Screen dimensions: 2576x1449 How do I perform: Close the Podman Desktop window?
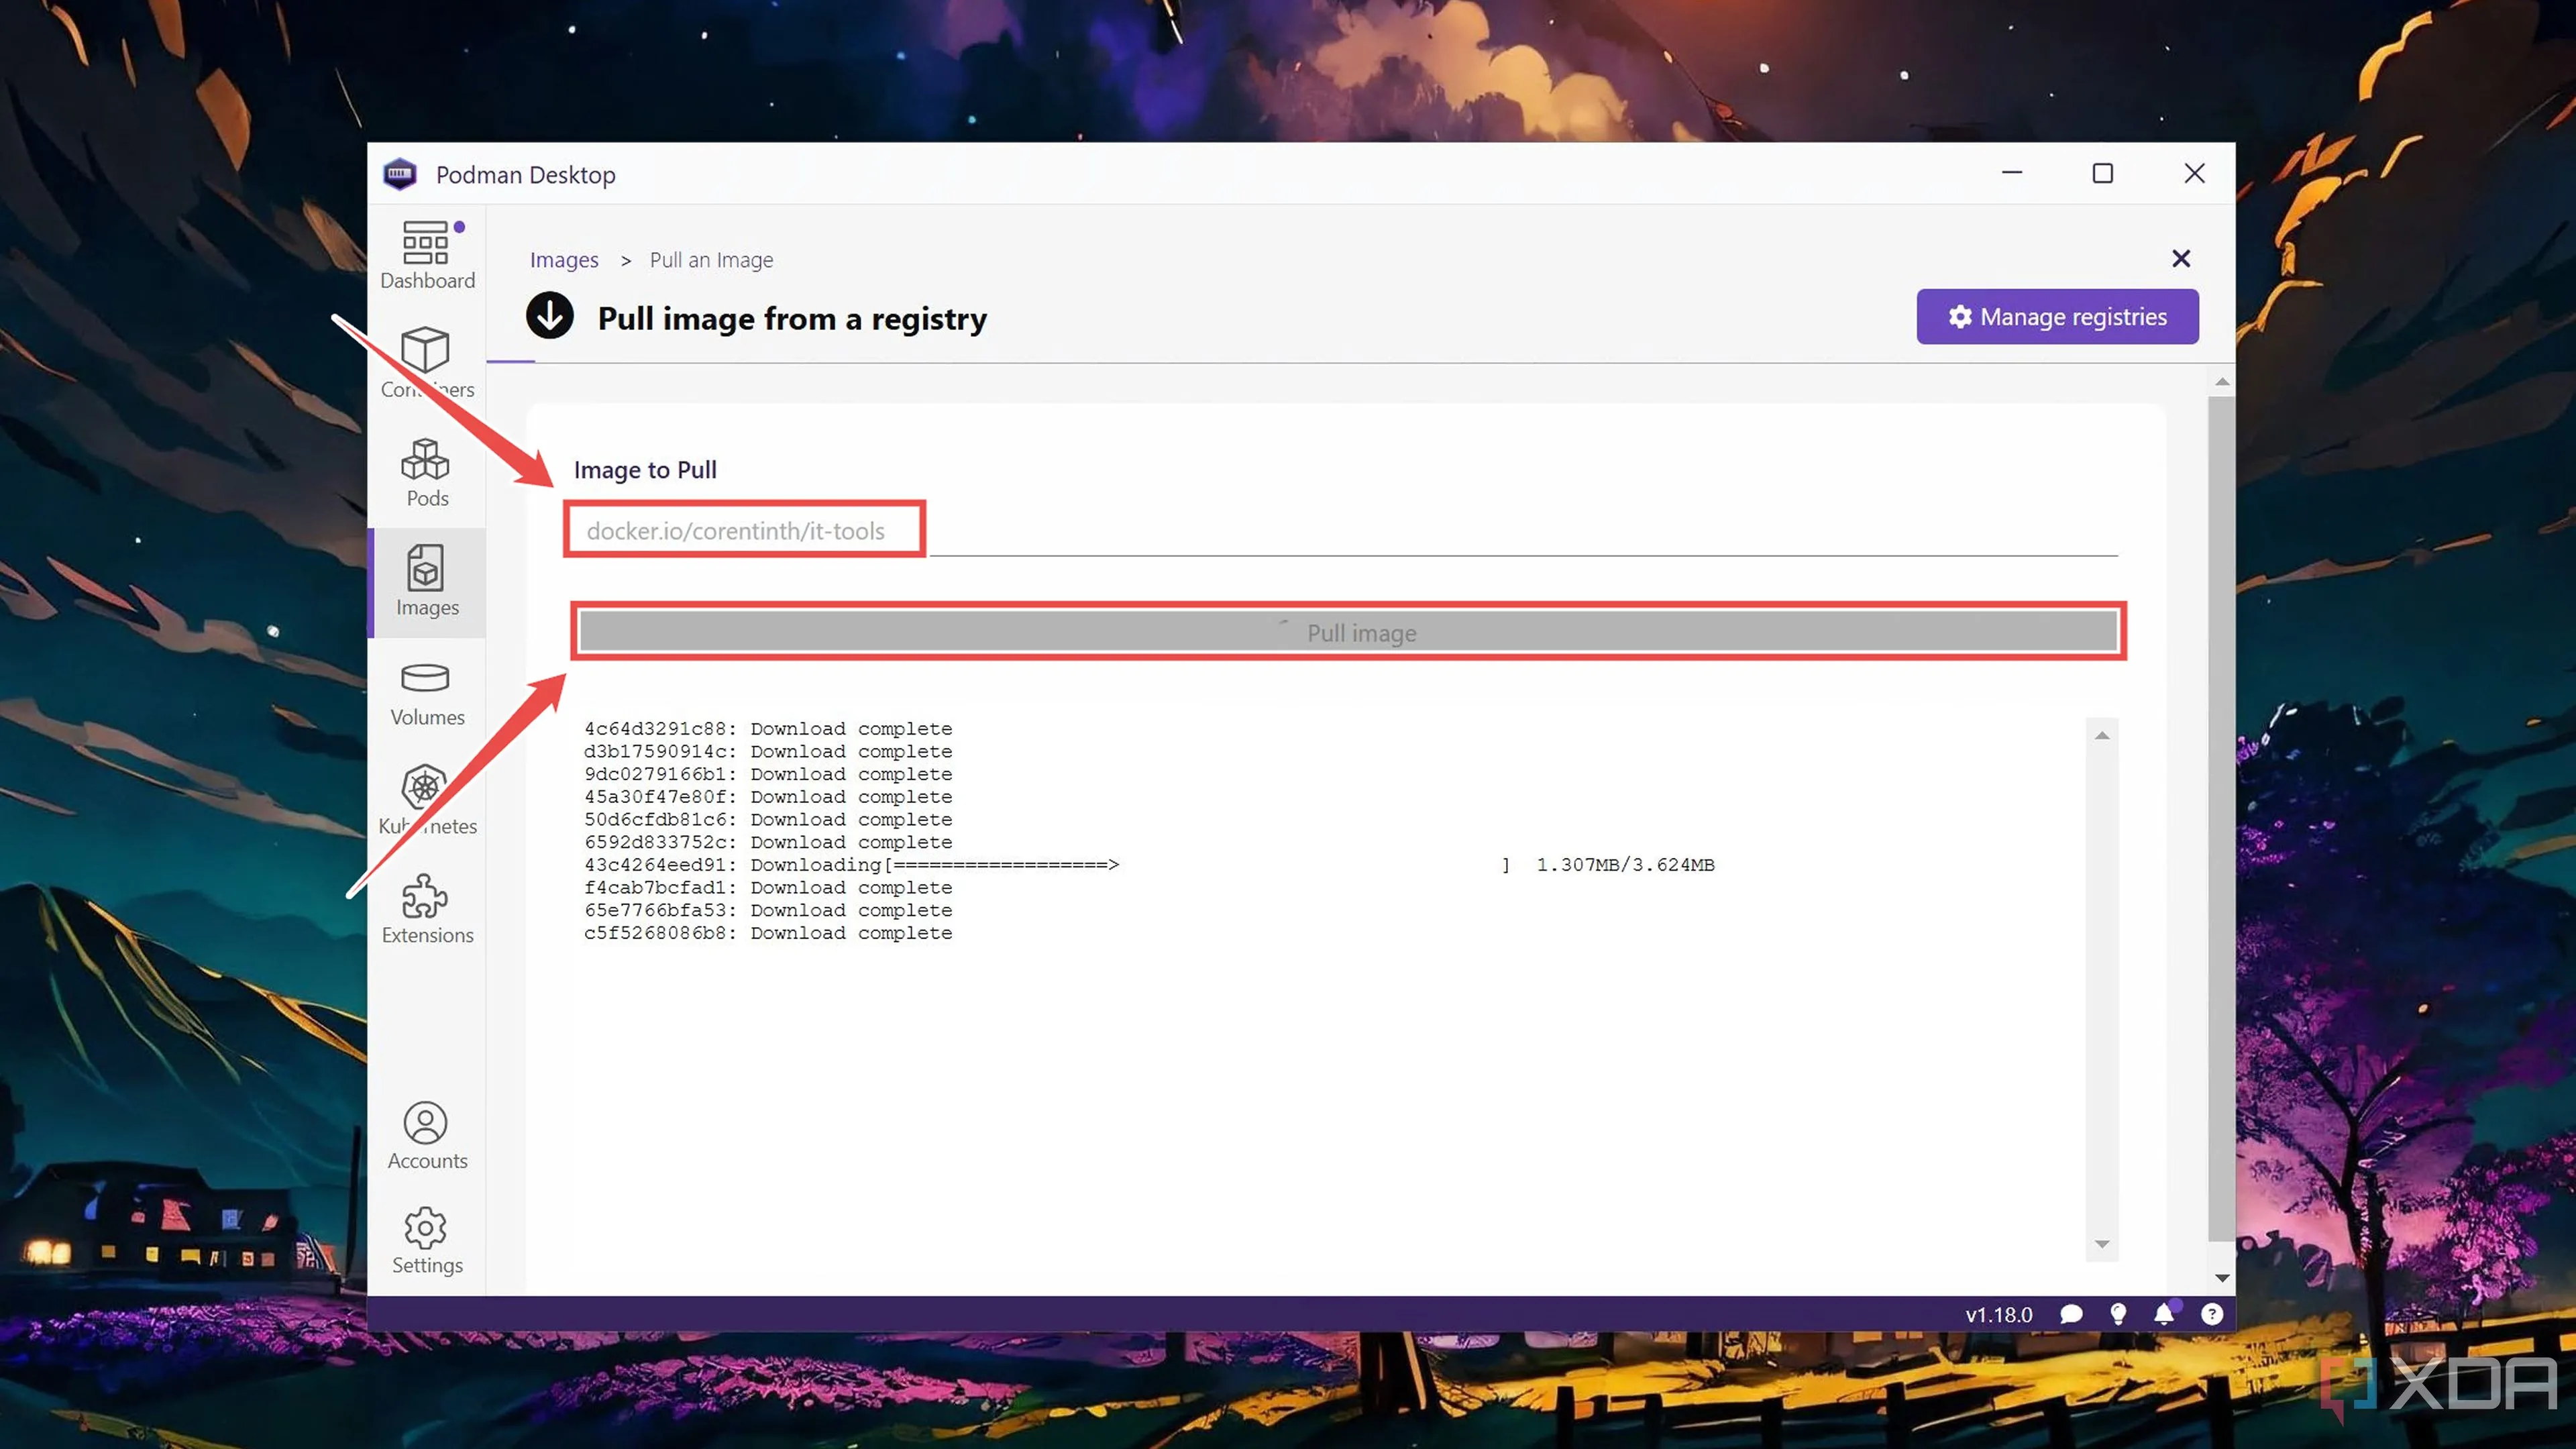(x=2194, y=173)
